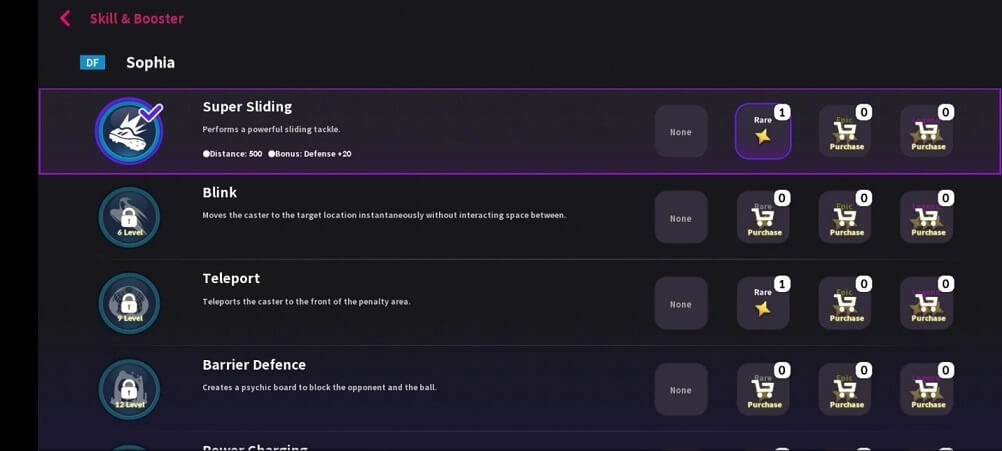Select Rare star booster for Super Sliding
The image size is (1002, 451).
[763, 131]
